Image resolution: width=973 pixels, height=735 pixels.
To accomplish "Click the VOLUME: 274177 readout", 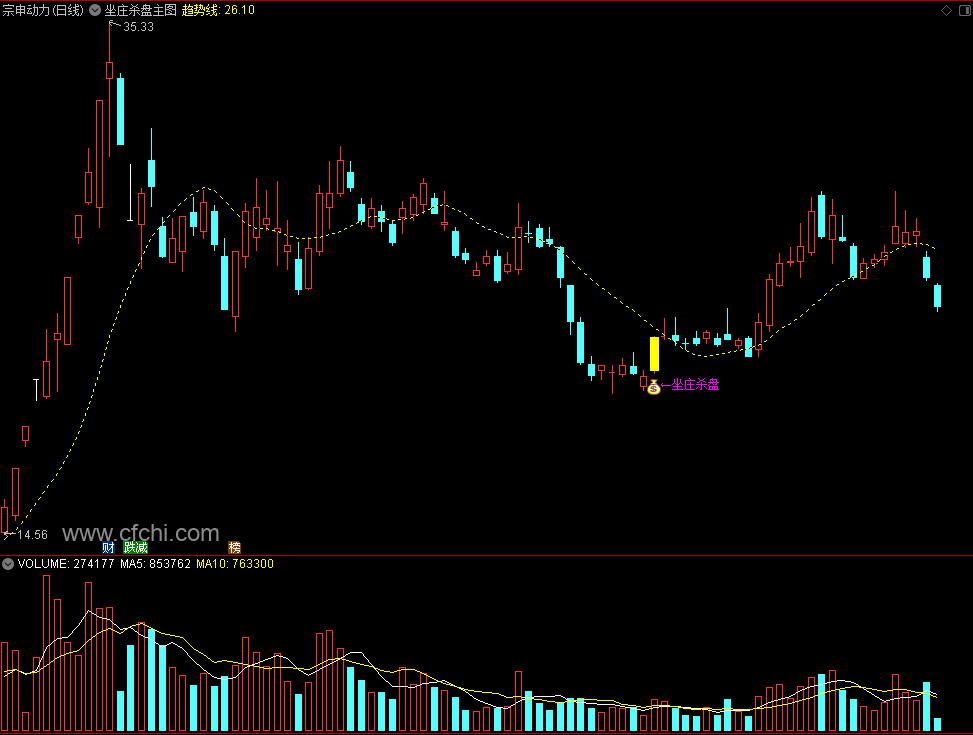I will click(x=66, y=564).
